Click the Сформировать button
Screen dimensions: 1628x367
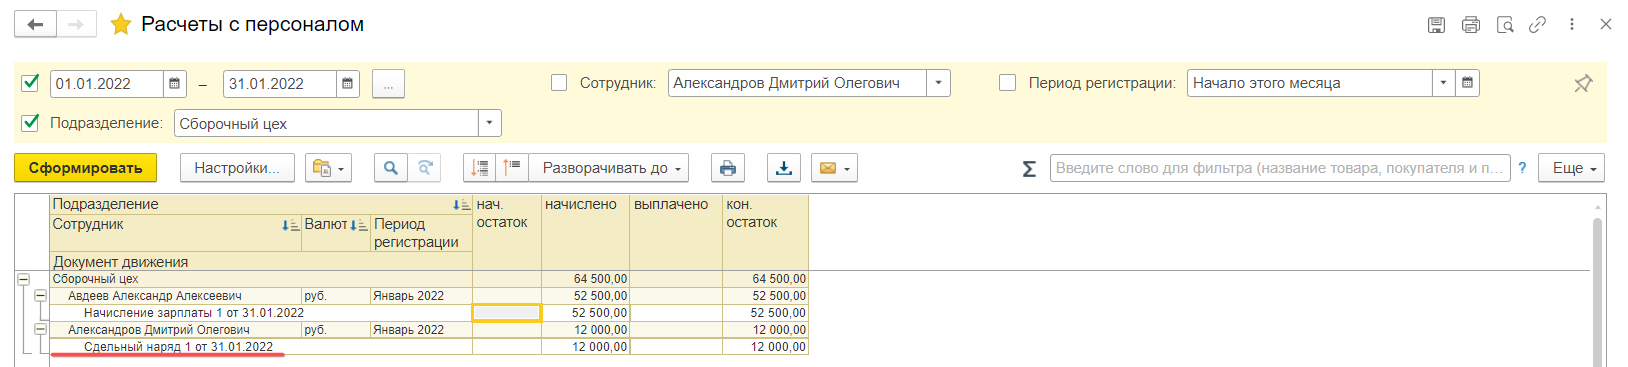85,168
